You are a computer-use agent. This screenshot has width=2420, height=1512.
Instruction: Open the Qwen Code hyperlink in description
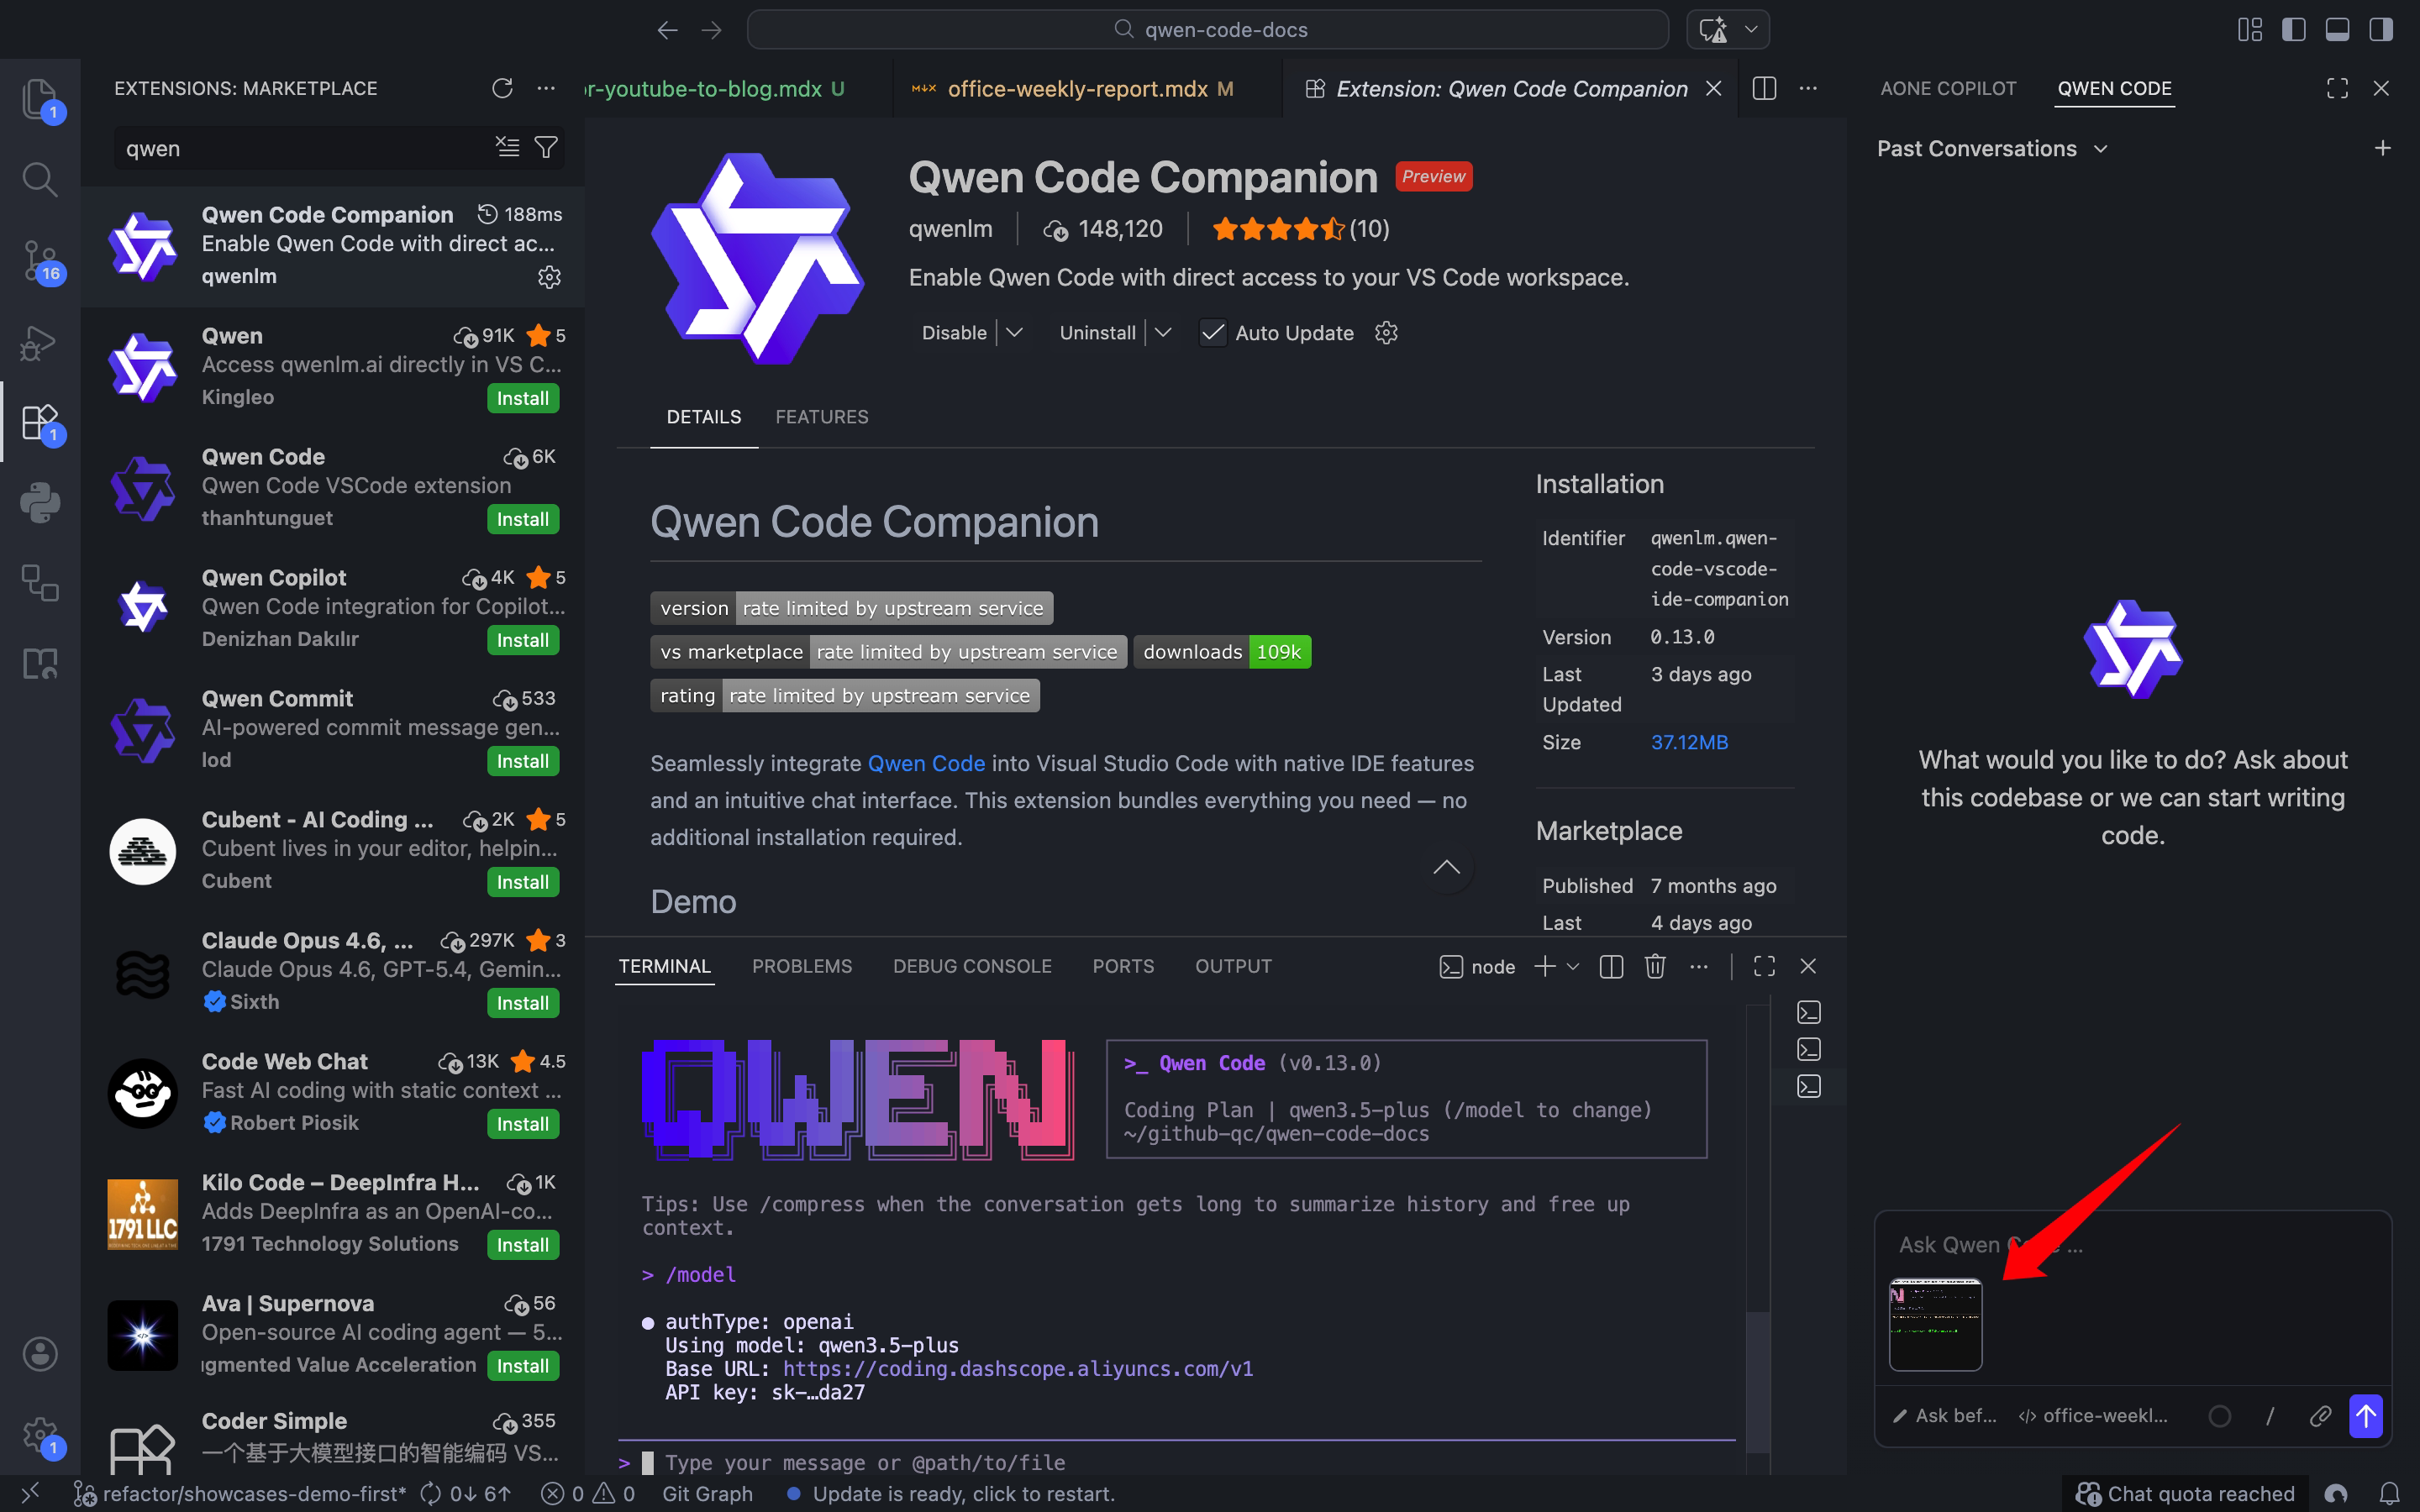pos(926,763)
